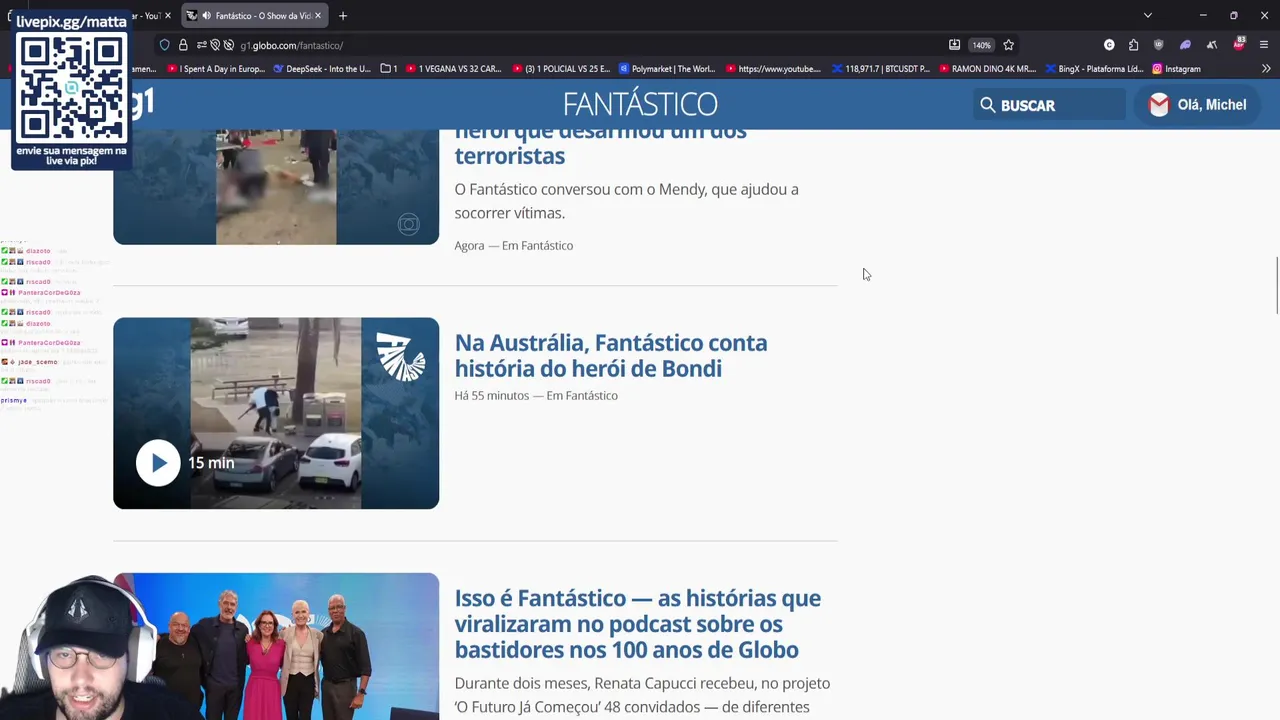Play the 15 min Bondi hero video
The width and height of the screenshot is (1280, 720).
(158, 463)
